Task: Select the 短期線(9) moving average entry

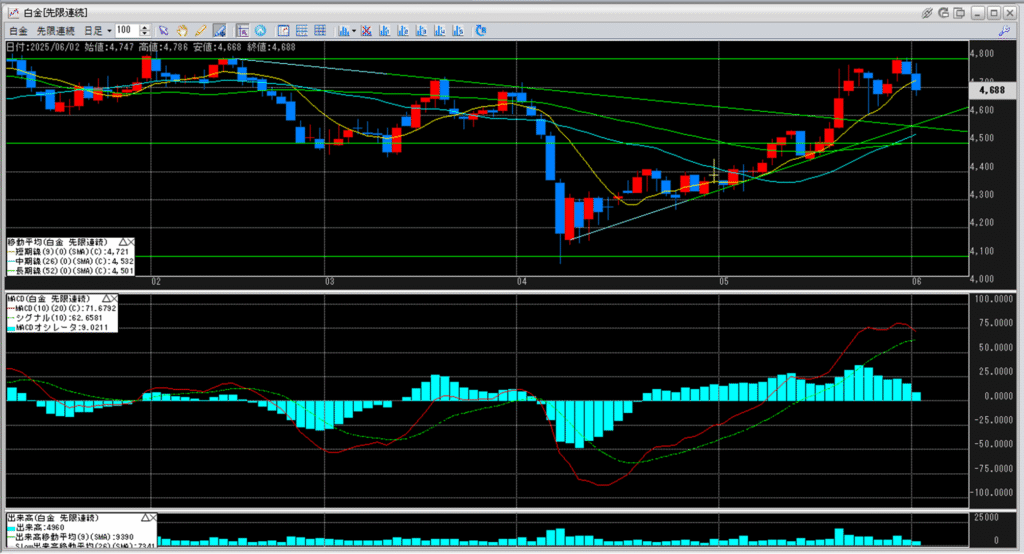Action: click(x=69, y=252)
